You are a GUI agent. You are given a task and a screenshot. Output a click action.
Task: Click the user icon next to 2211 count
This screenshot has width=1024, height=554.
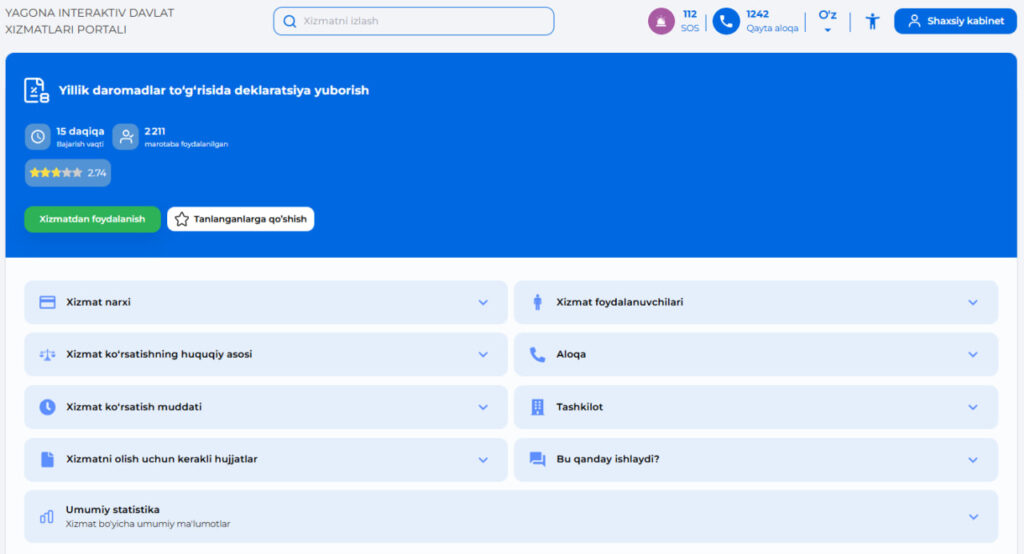pyautogui.click(x=126, y=137)
